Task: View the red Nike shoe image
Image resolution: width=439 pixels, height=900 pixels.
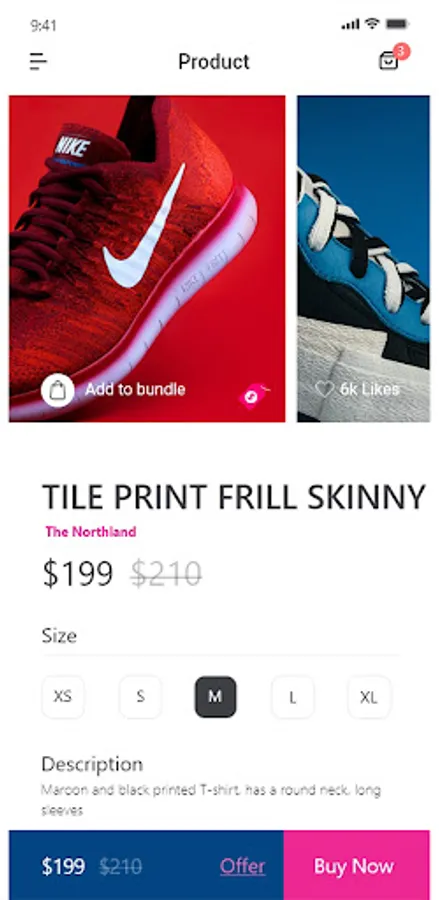Action: (x=147, y=258)
